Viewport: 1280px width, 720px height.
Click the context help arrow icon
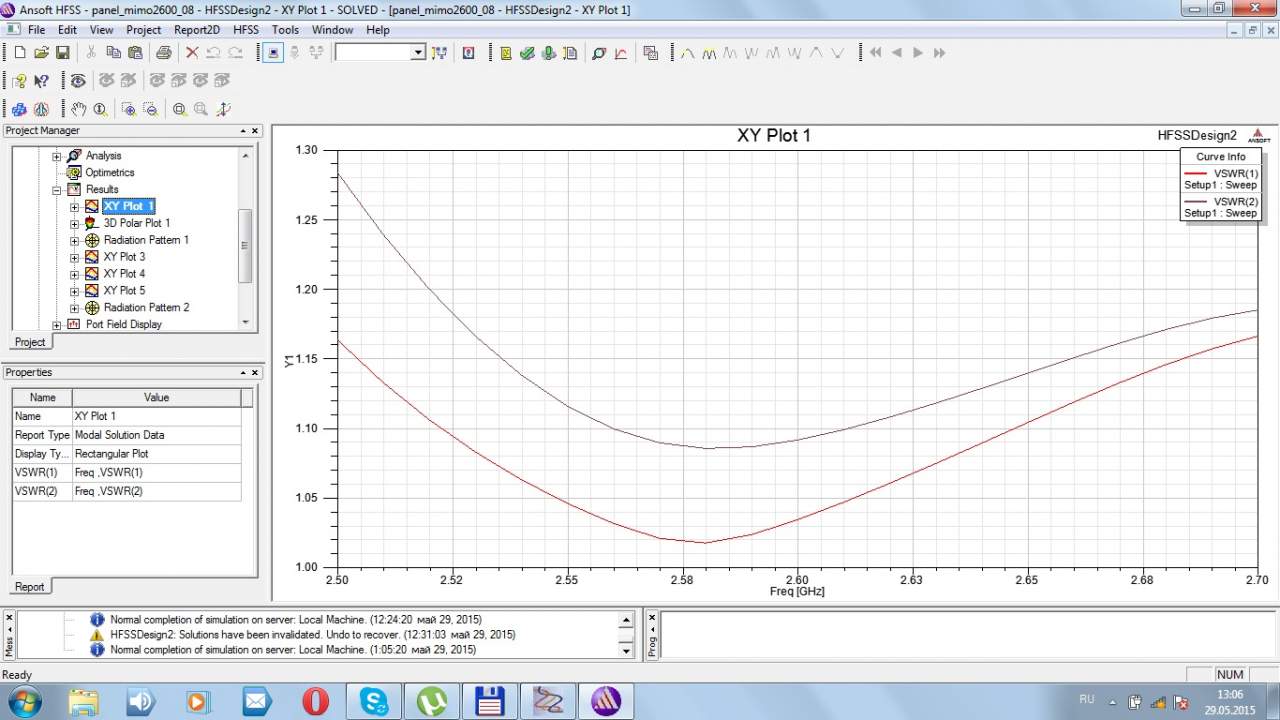[x=41, y=81]
